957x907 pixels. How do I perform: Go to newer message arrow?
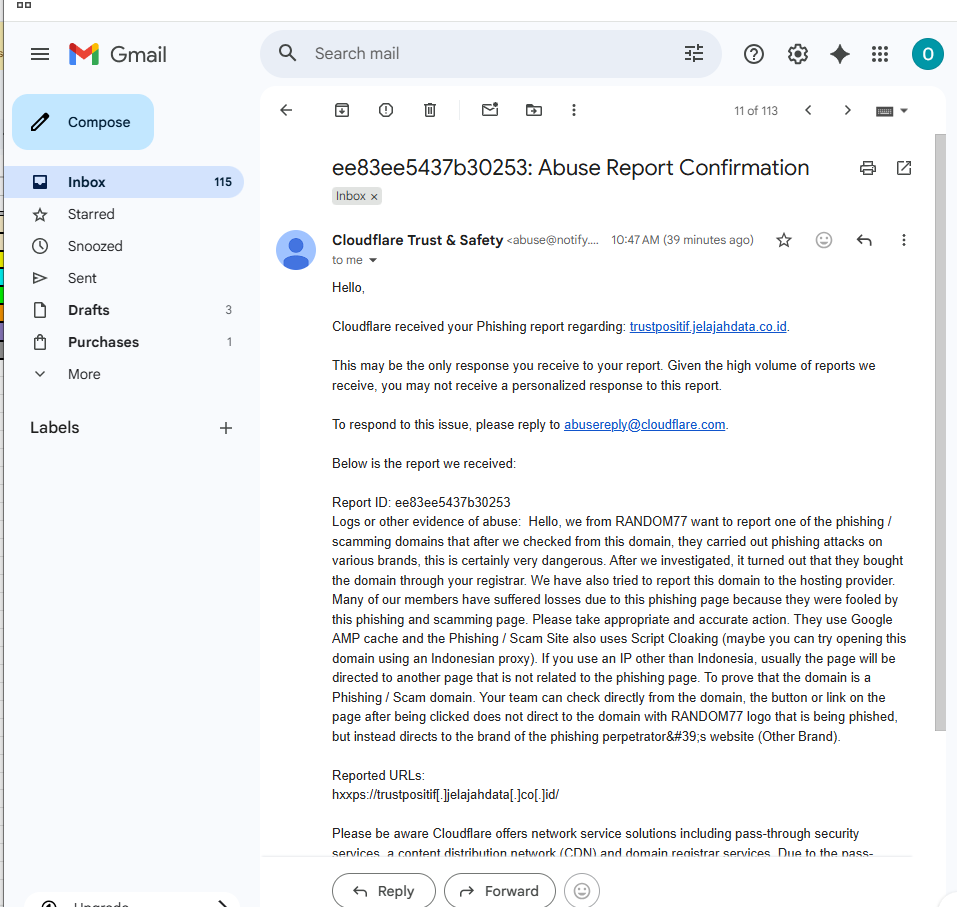(x=808, y=110)
